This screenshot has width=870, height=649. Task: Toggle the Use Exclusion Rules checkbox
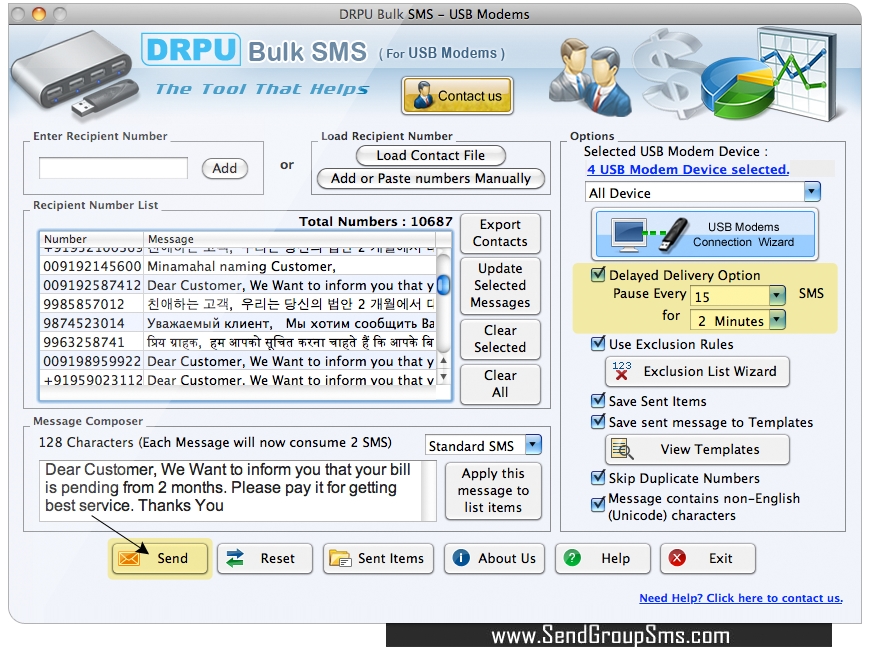point(598,343)
